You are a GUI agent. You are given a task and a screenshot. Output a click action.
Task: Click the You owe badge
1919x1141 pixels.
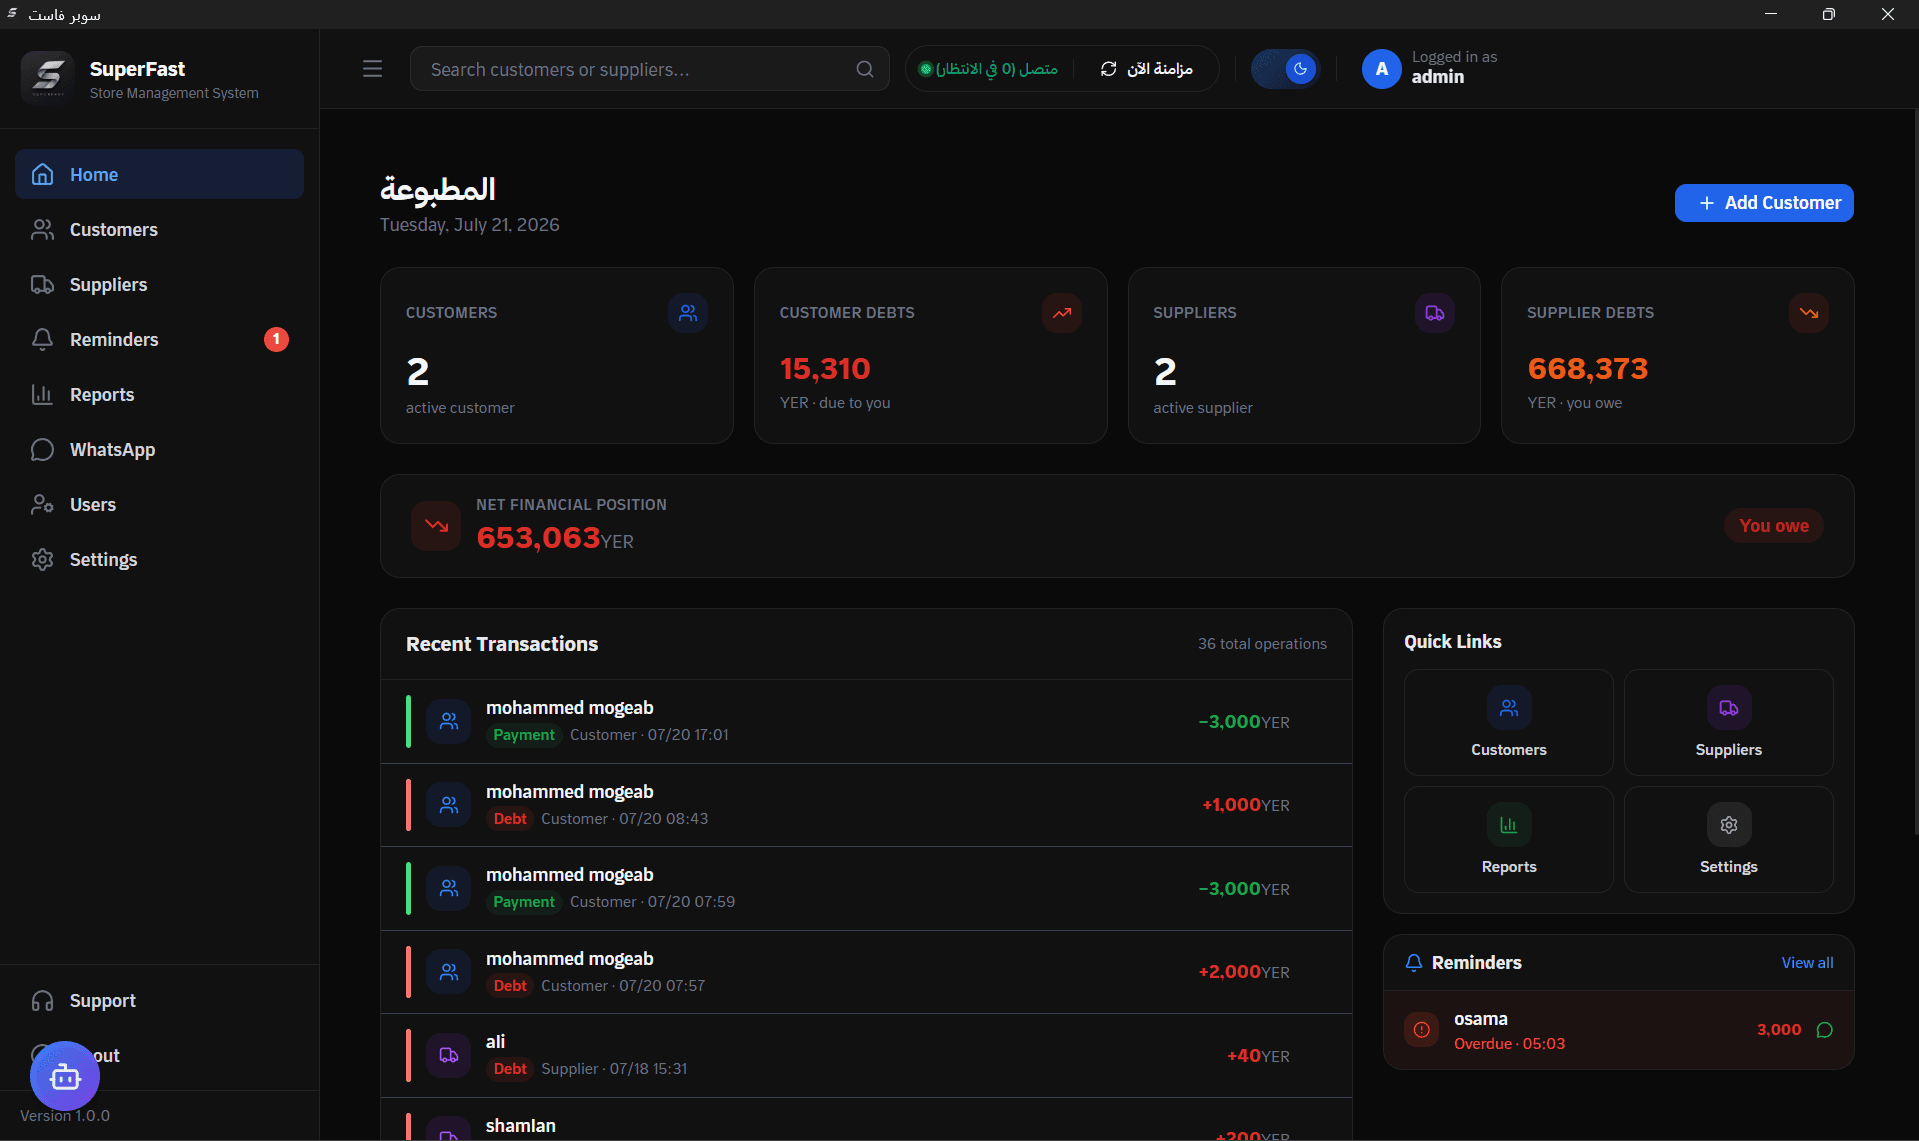1774,525
